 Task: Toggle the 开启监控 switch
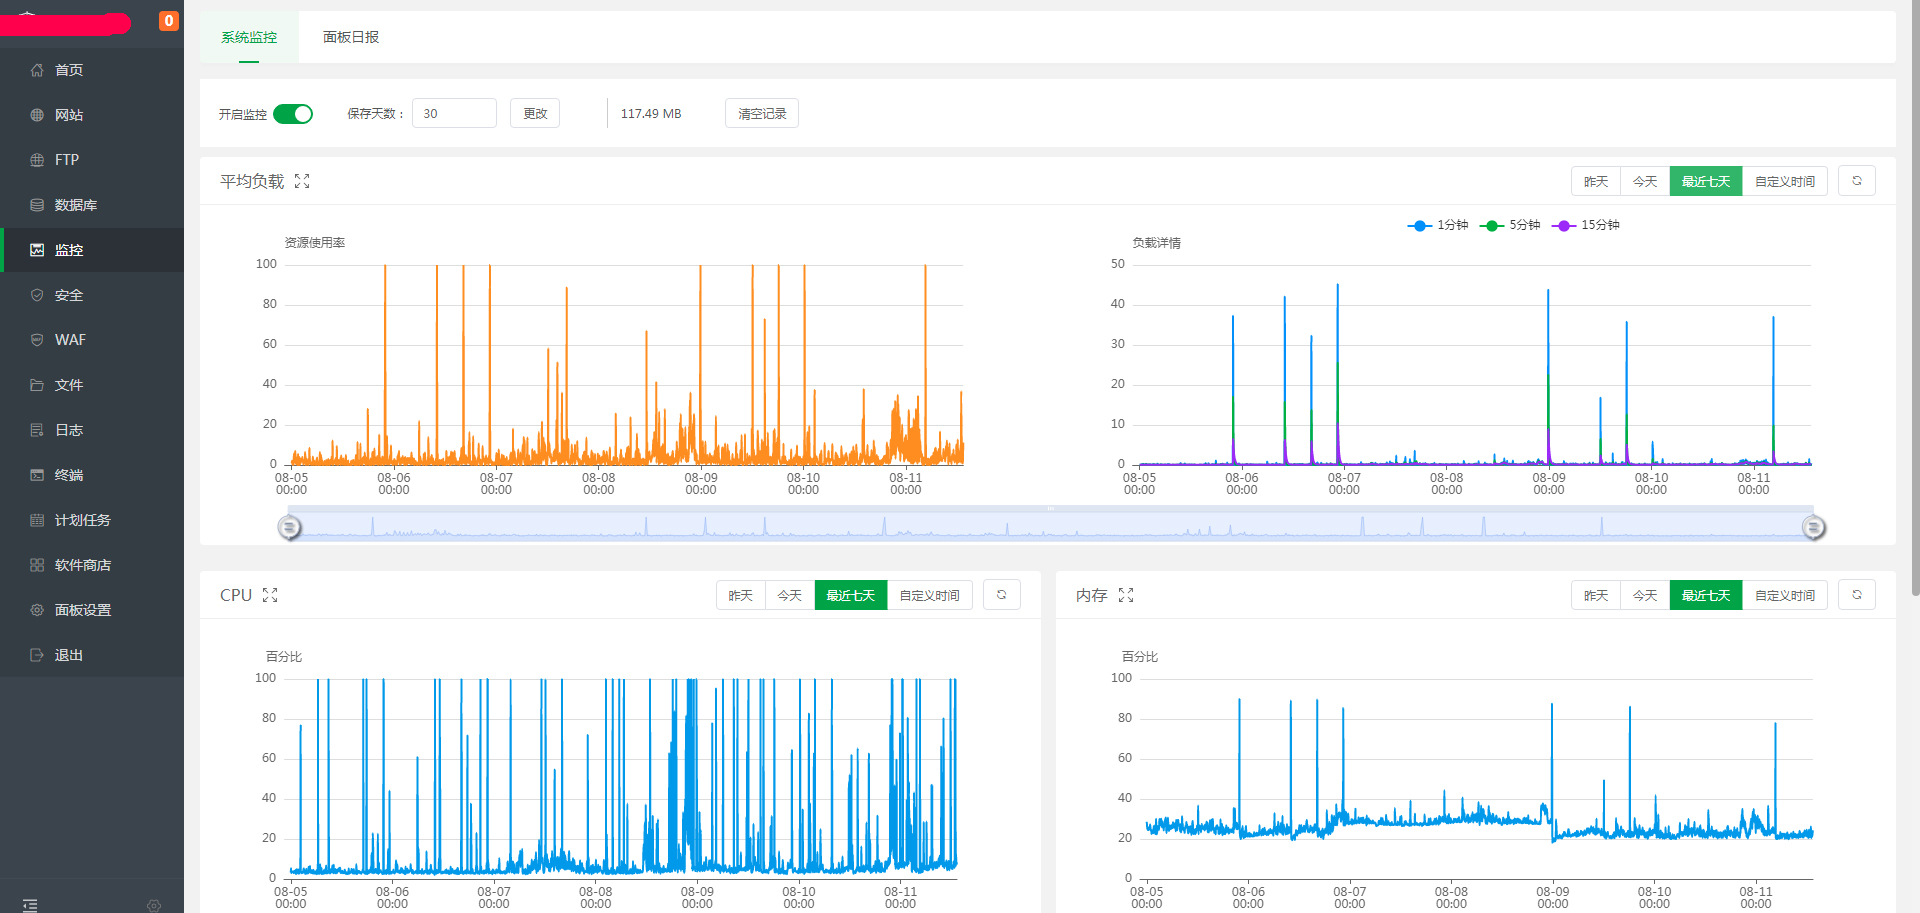293,114
